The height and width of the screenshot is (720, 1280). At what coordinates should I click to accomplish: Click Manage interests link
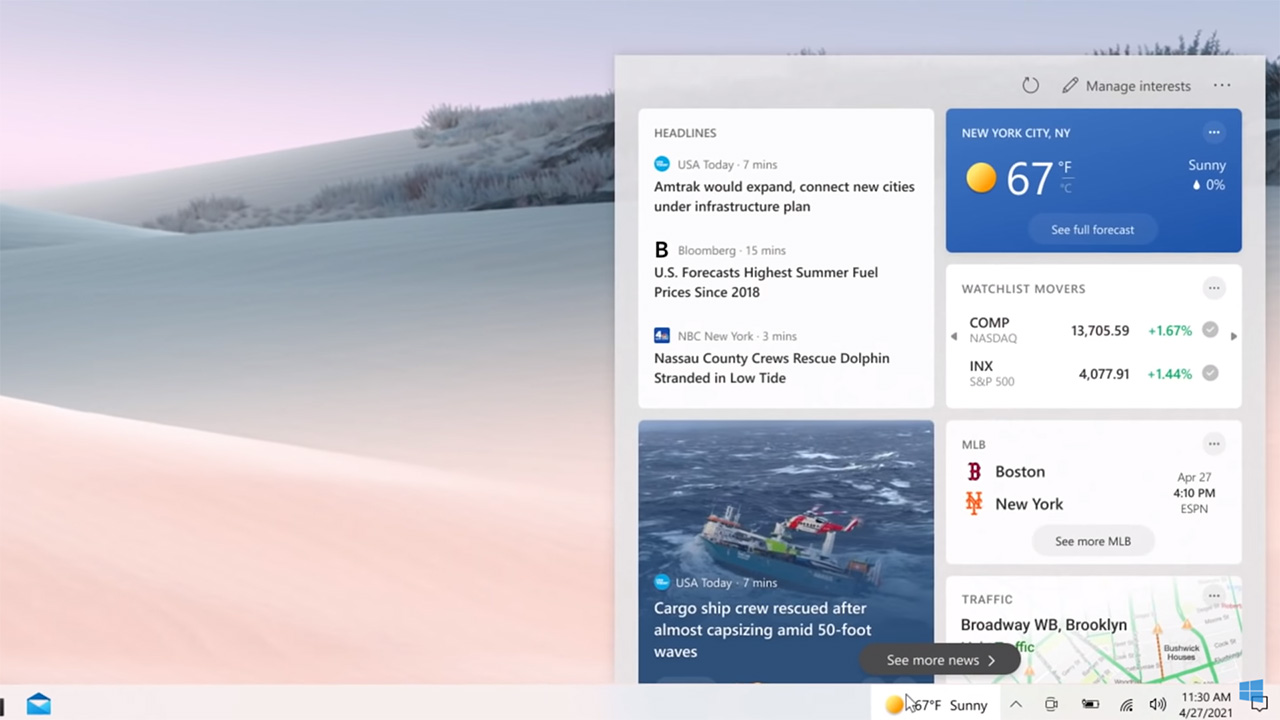point(1138,86)
